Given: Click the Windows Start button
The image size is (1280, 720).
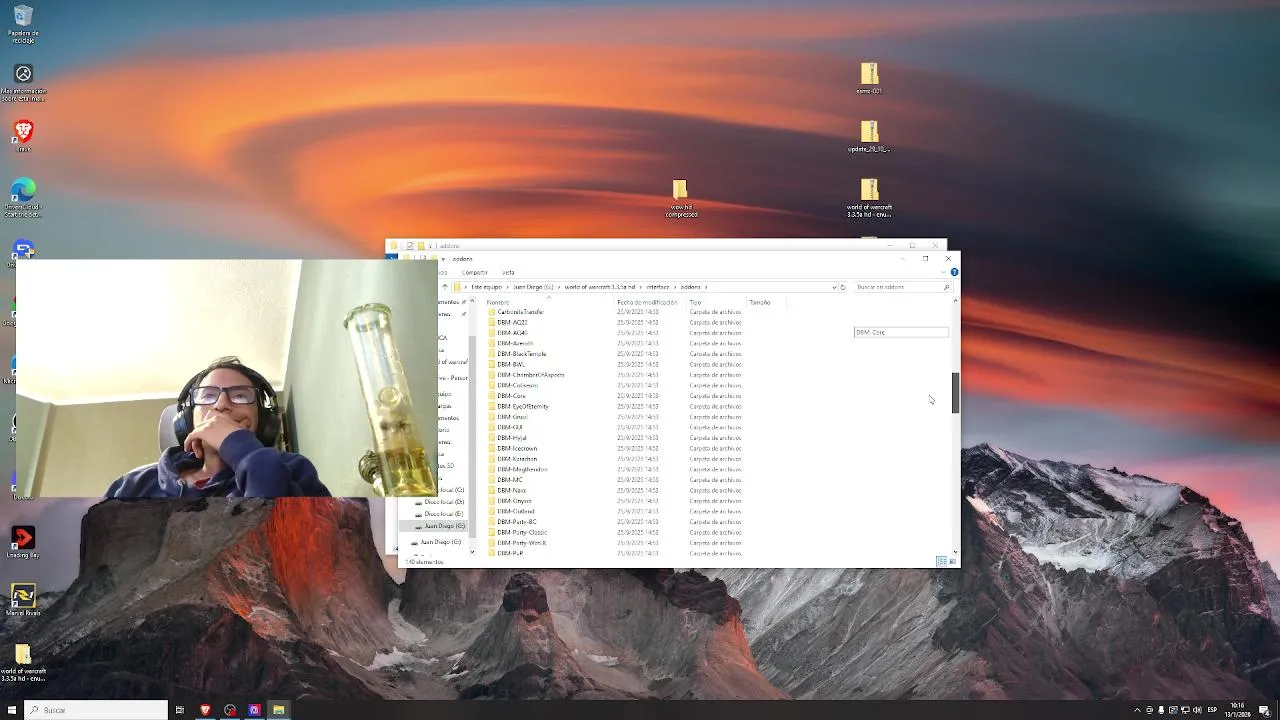Looking at the screenshot, I should 12,710.
